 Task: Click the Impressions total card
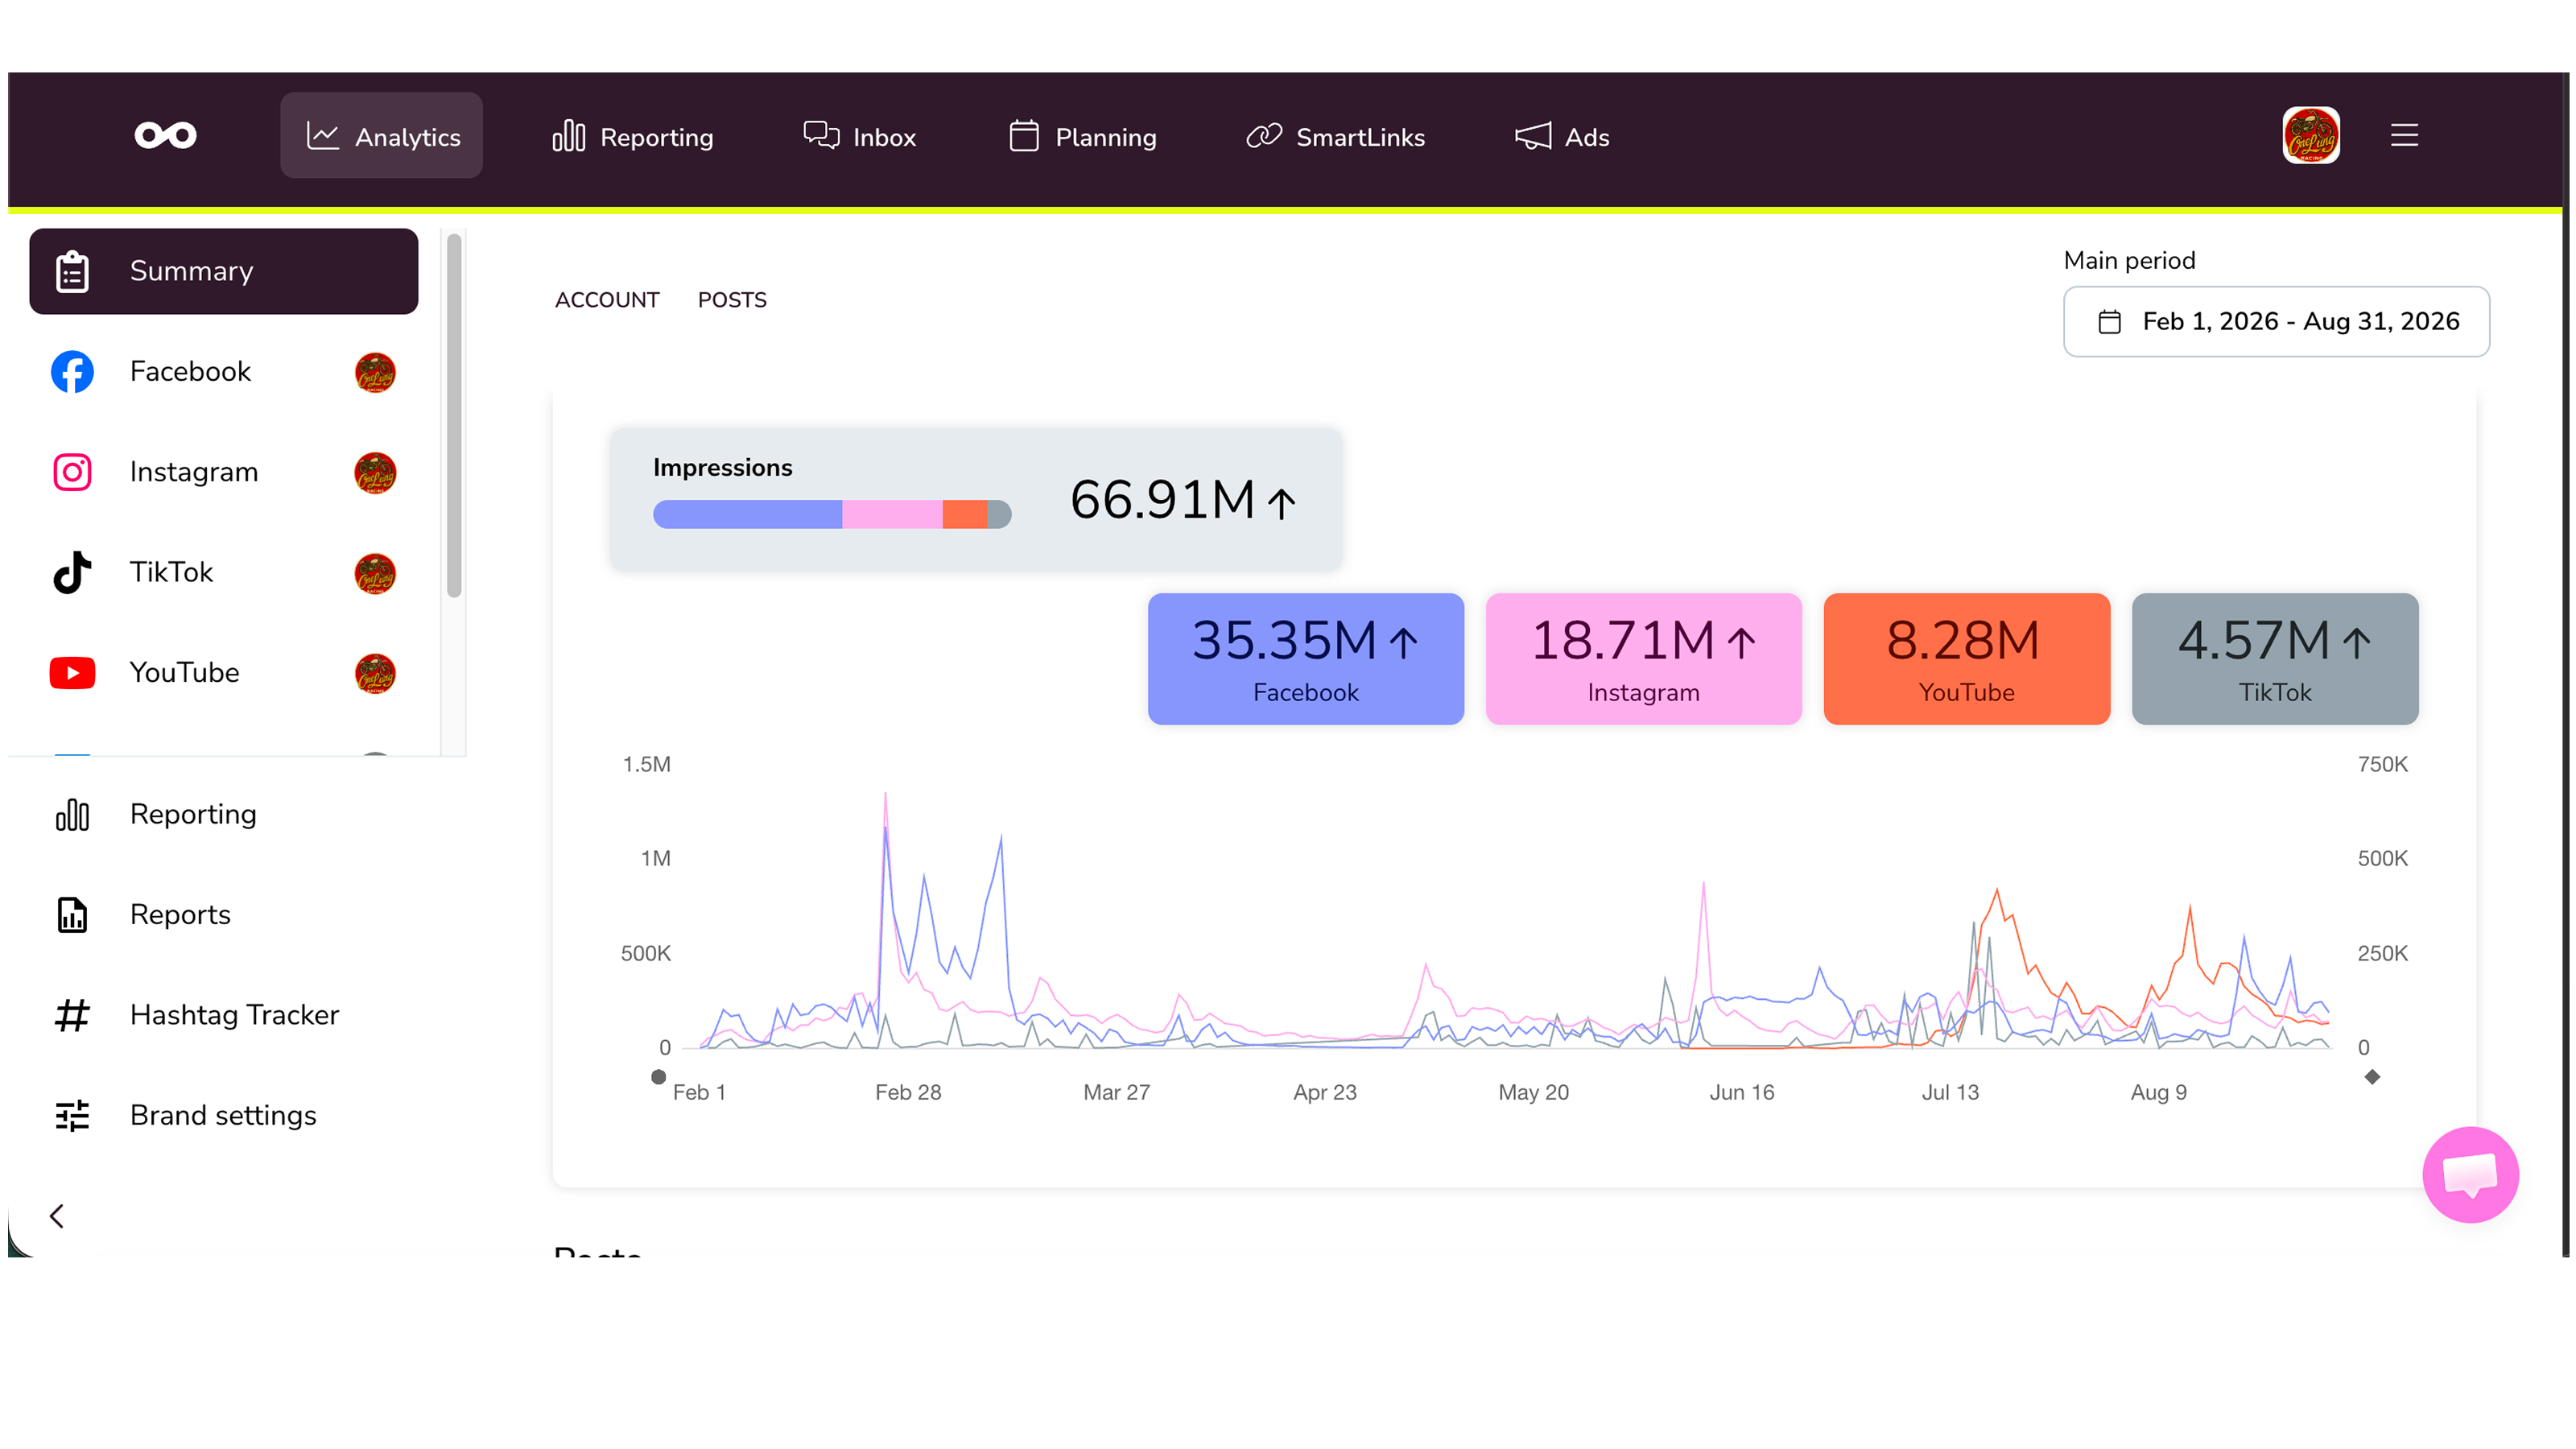click(976, 499)
